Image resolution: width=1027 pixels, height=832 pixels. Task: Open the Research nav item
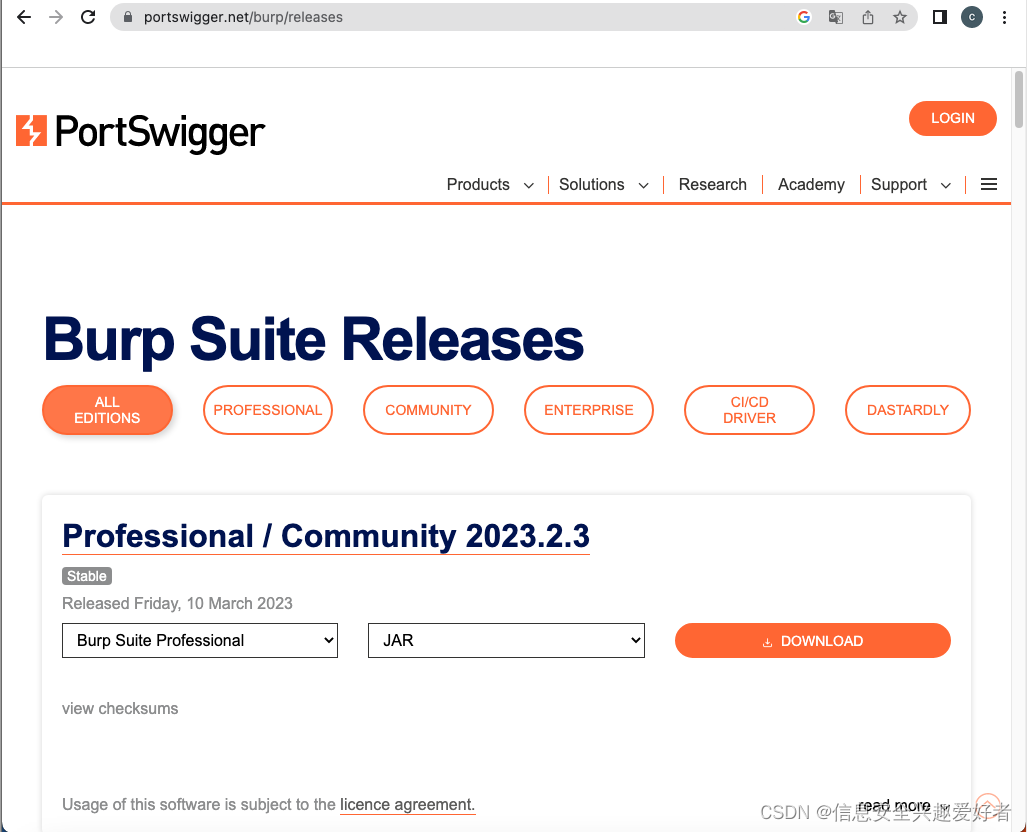(713, 185)
